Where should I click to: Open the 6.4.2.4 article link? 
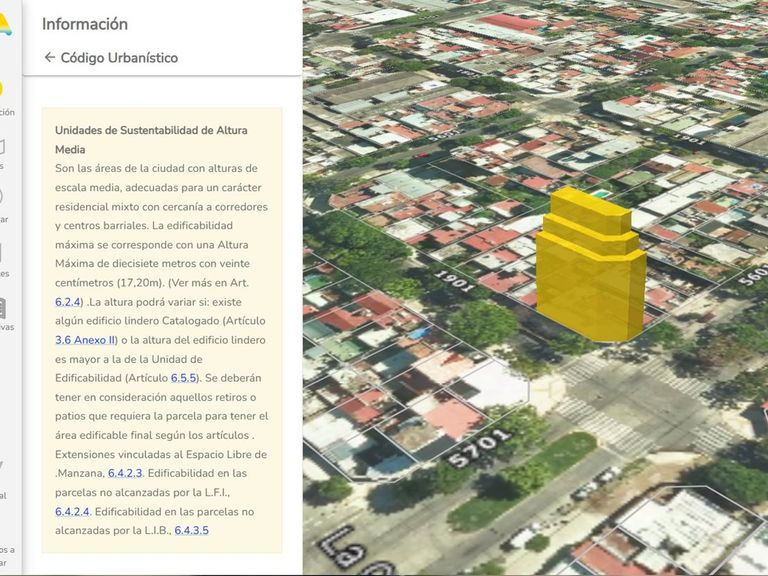tap(72, 511)
